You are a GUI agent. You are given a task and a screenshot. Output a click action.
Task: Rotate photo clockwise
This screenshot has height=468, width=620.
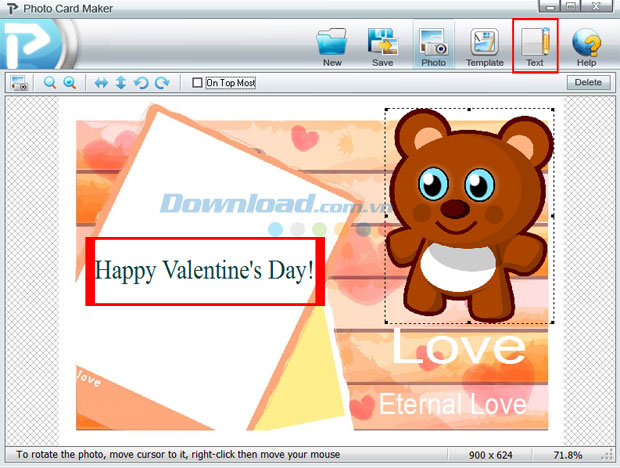point(162,83)
